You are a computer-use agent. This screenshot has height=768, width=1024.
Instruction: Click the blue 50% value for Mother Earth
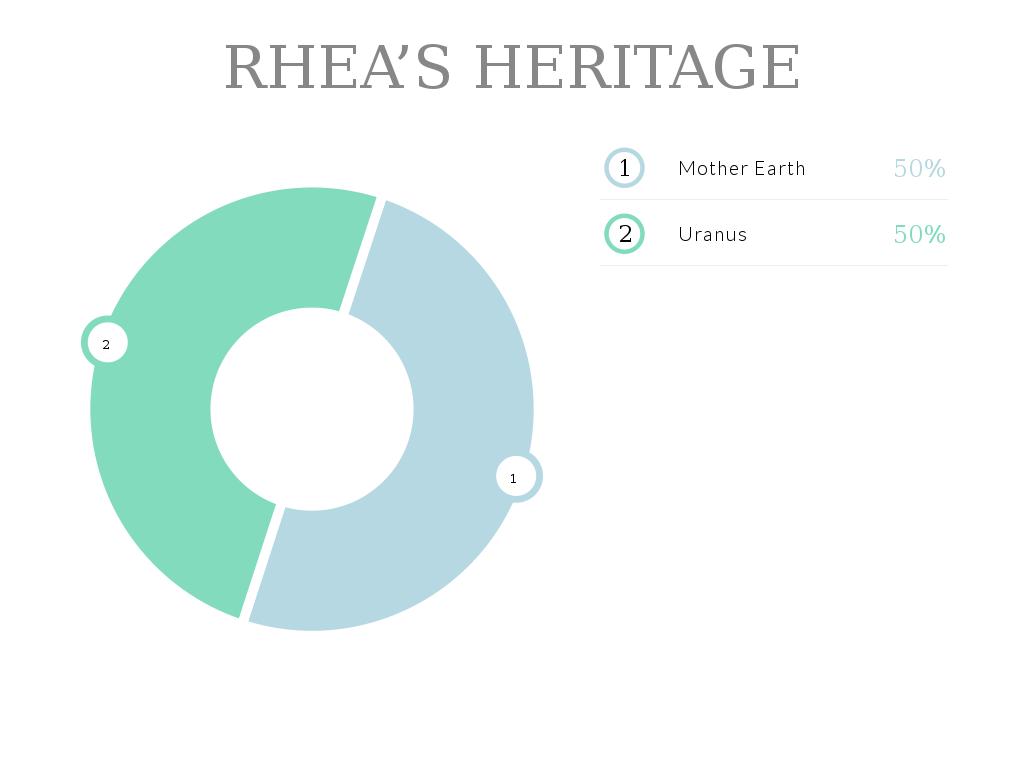click(x=919, y=168)
